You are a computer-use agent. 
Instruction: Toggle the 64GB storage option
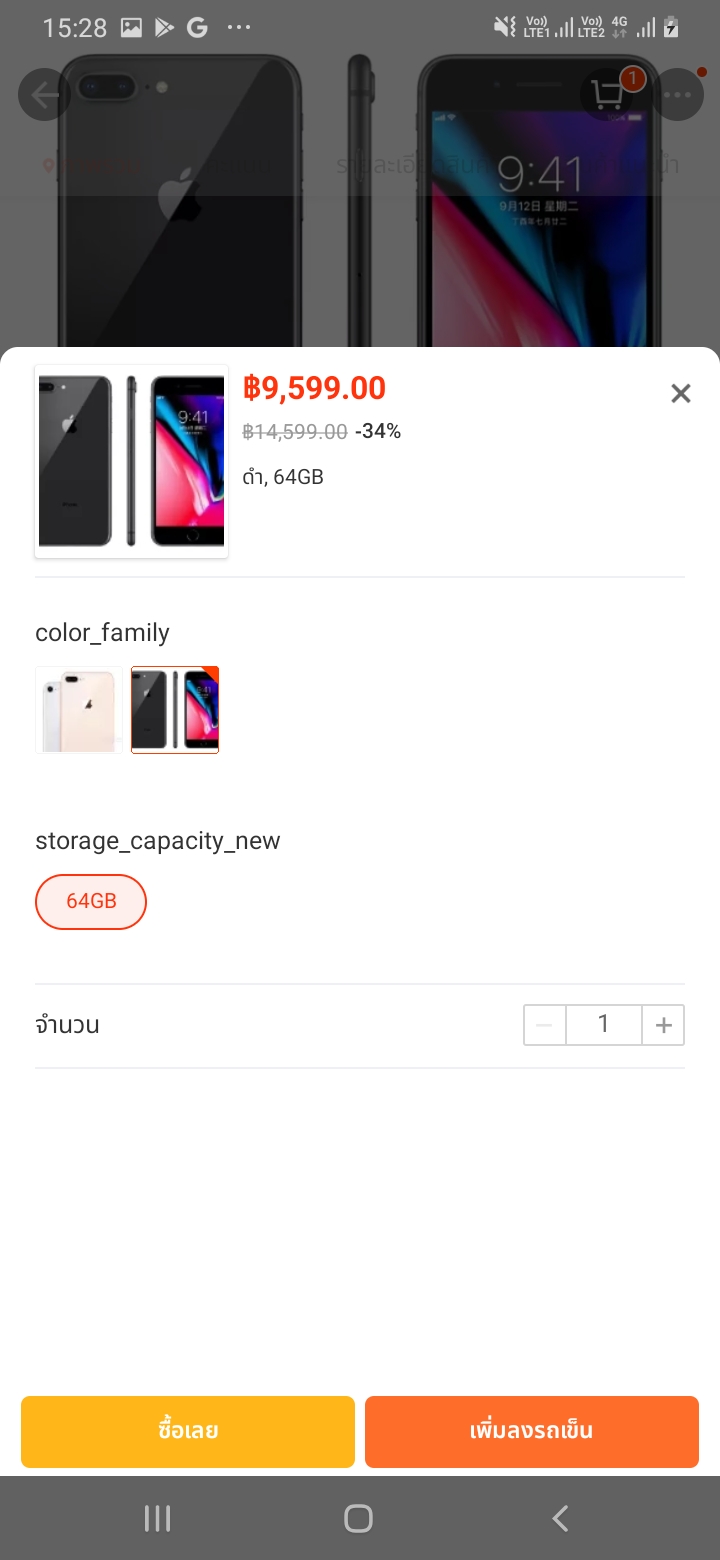91,901
